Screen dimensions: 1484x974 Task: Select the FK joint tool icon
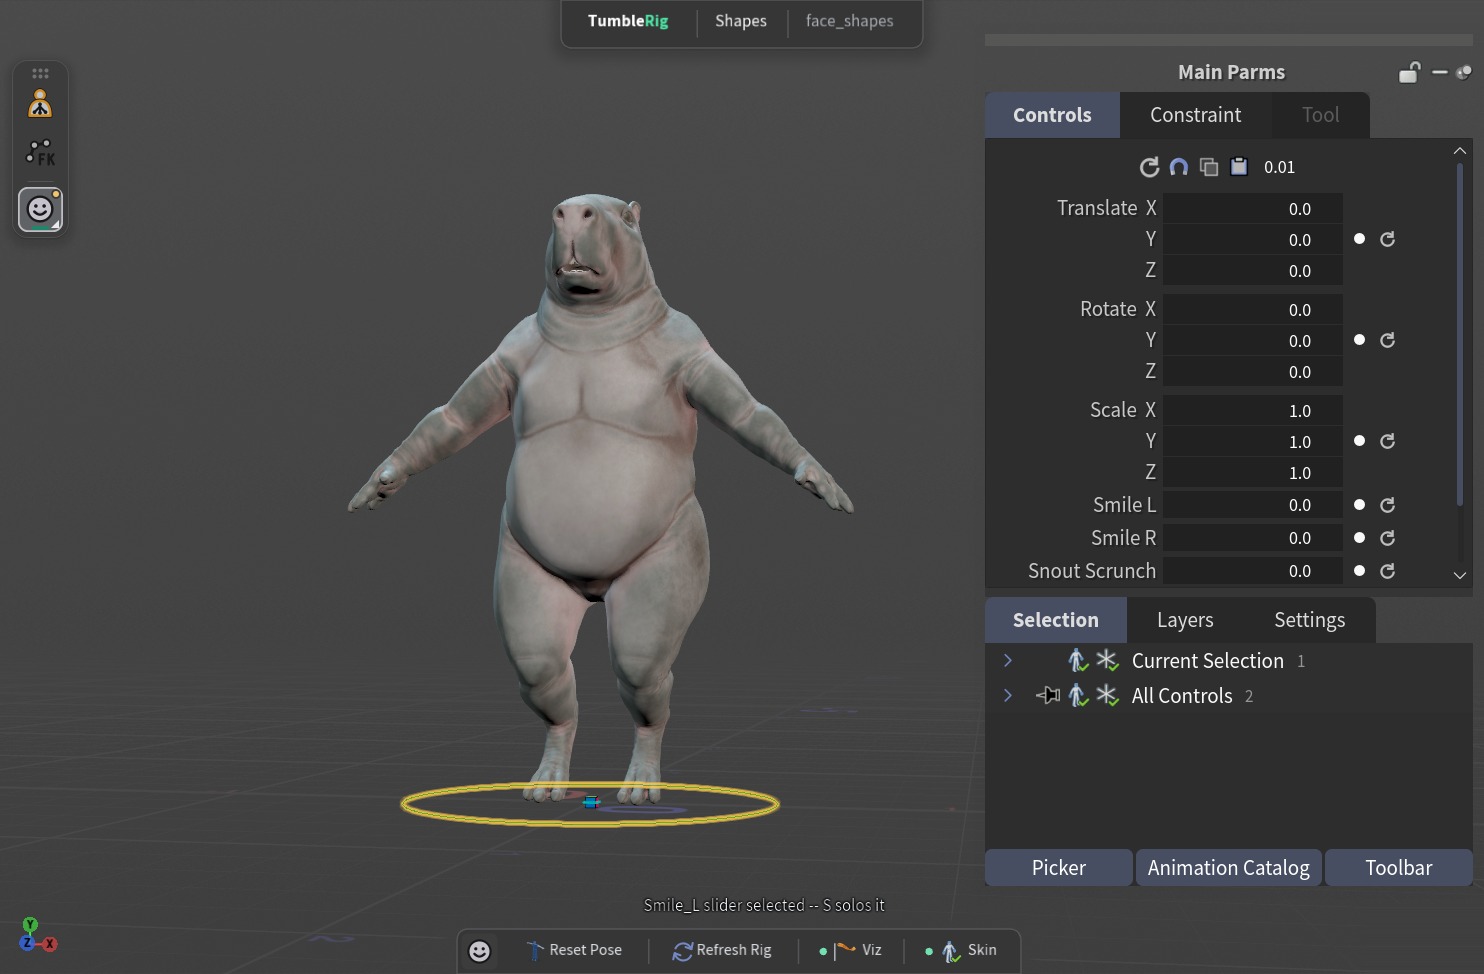[40, 153]
